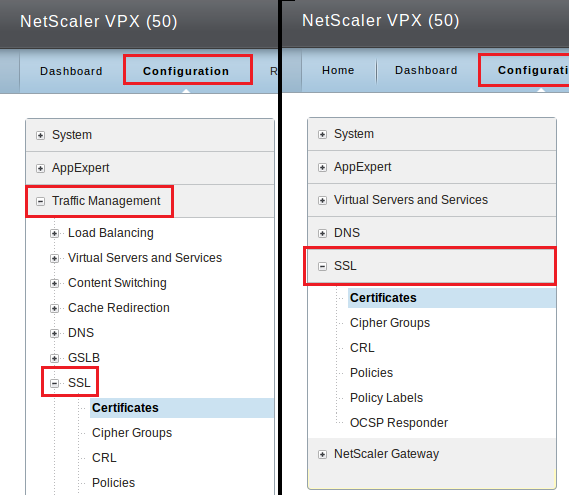This screenshot has width=569, height=496.
Task: Expand top-level DNS node in right panel
Action: click(x=322, y=233)
